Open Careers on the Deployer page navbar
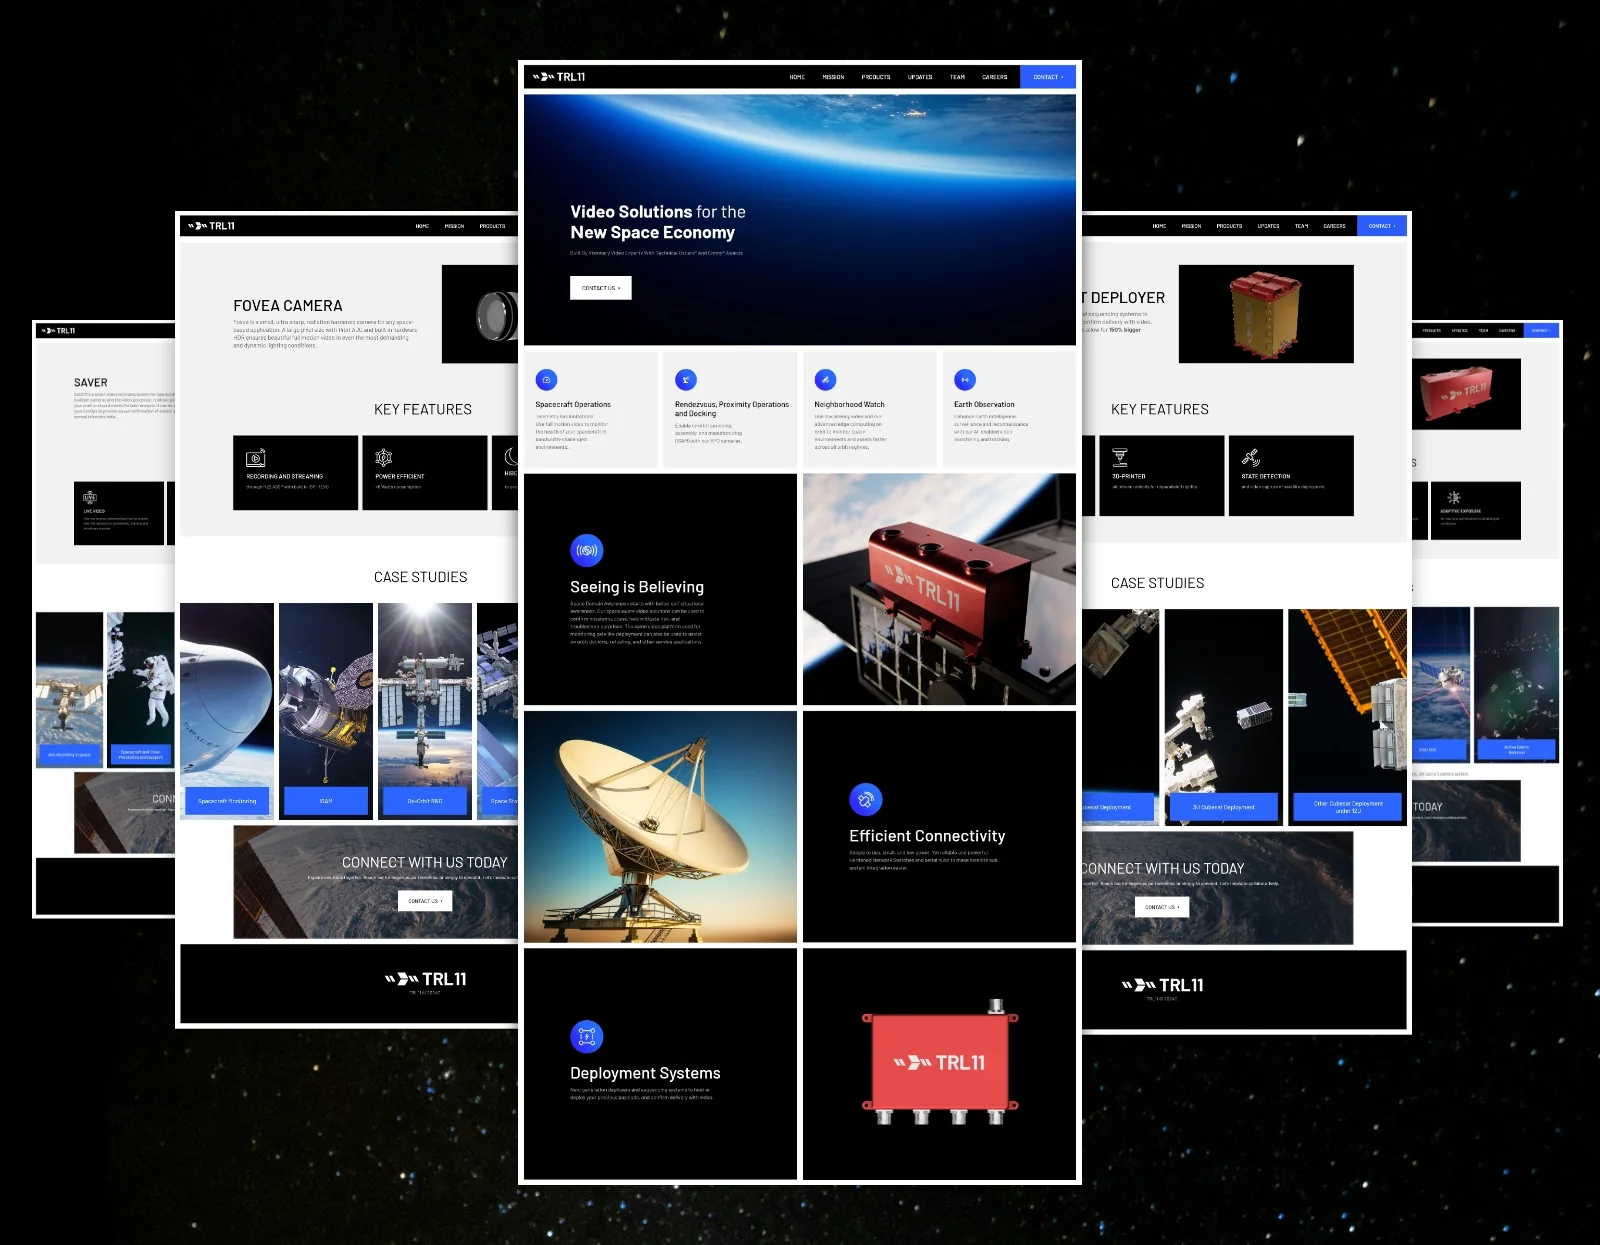This screenshot has width=1600, height=1245. tap(1334, 226)
